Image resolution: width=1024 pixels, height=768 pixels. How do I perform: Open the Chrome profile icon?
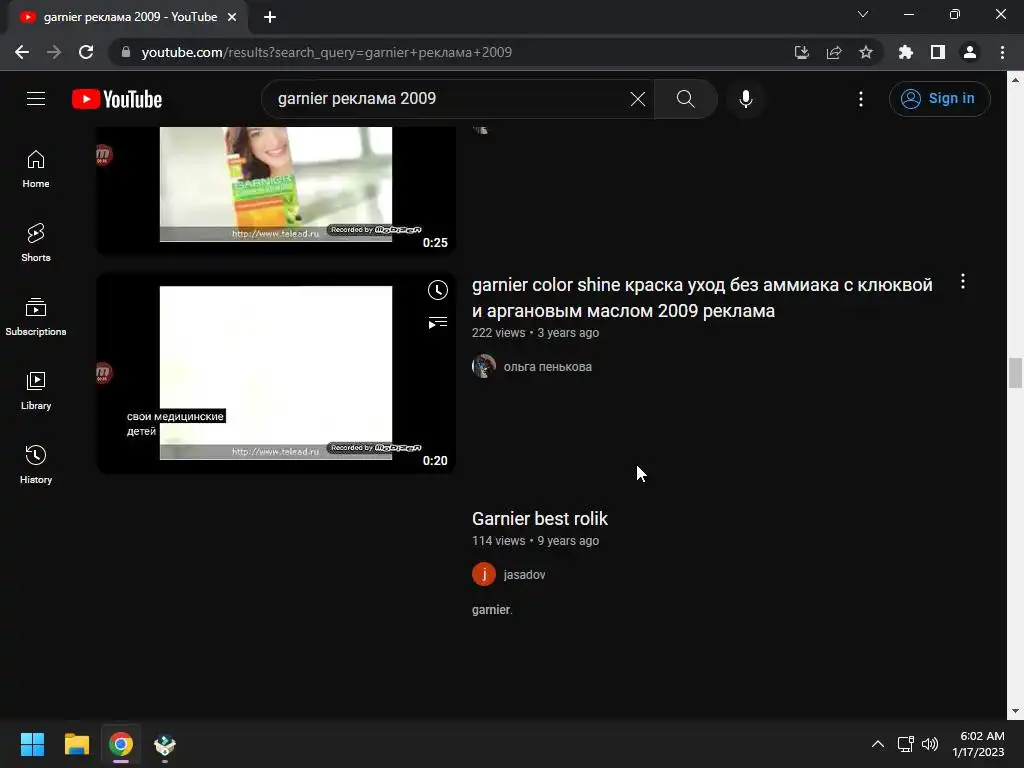coord(969,52)
